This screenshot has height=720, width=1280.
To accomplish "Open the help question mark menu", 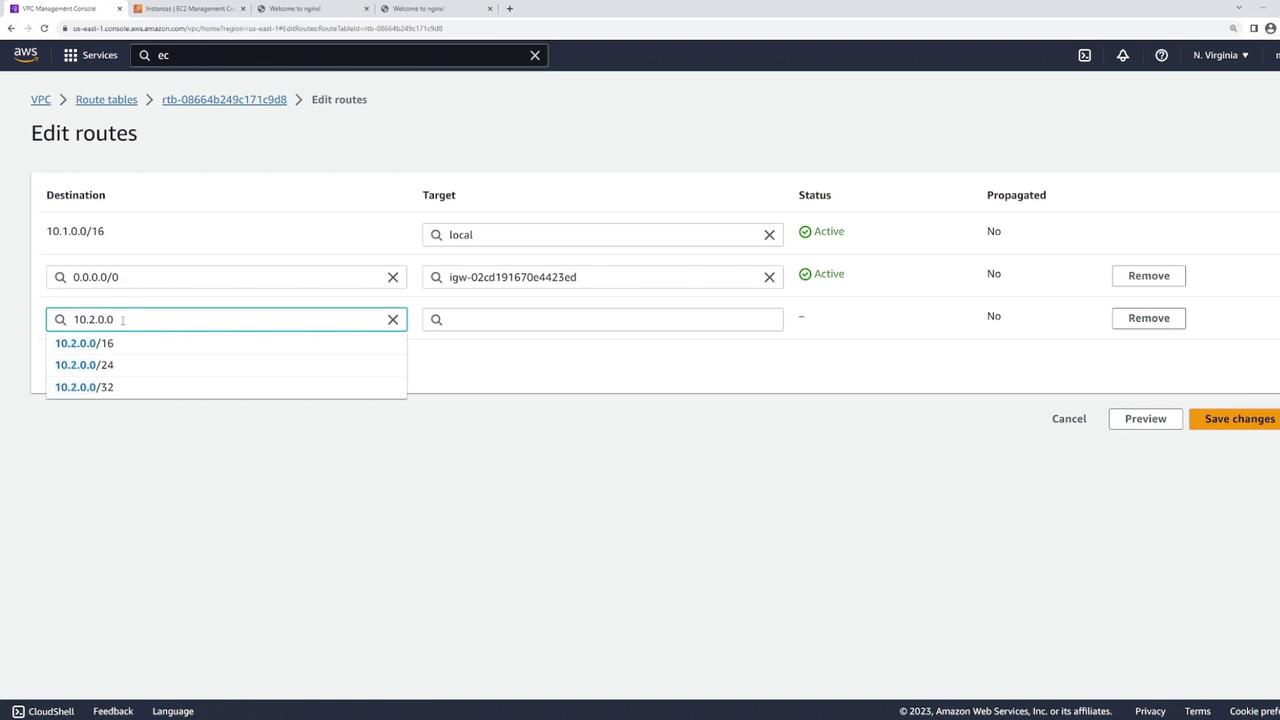I will coord(1161,55).
